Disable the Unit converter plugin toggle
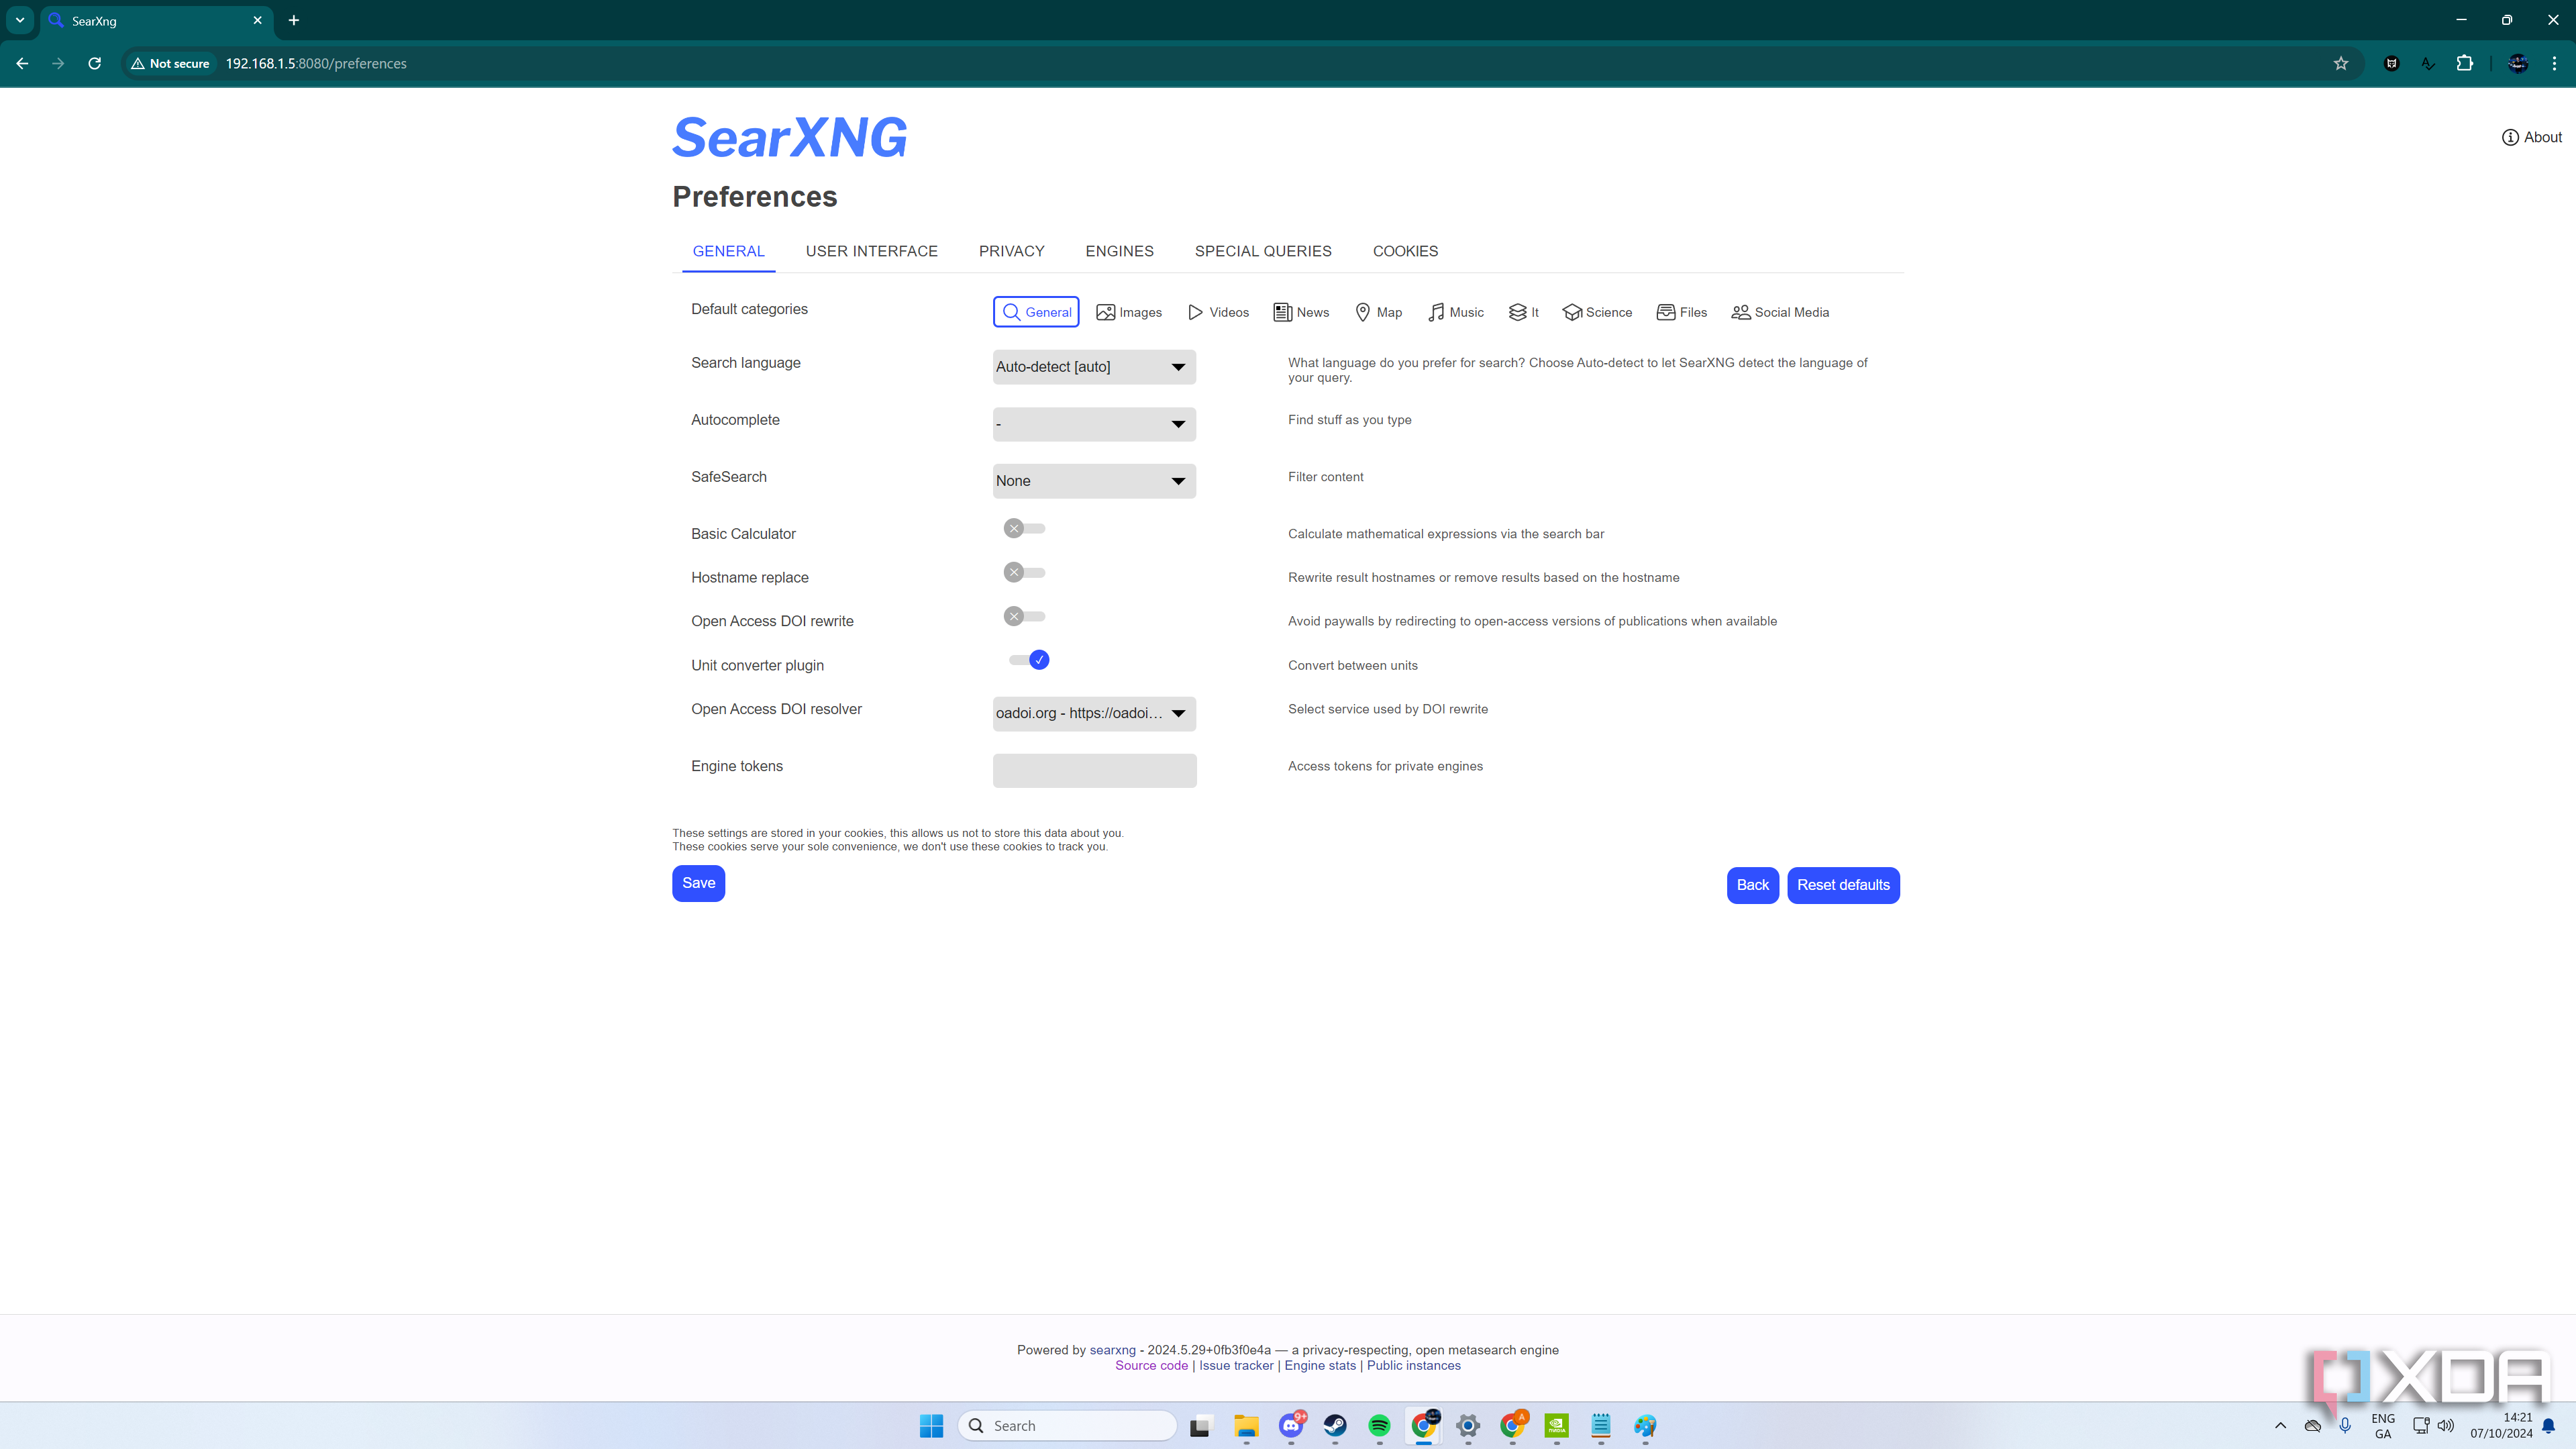The height and width of the screenshot is (1449, 2576). [x=1029, y=660]
